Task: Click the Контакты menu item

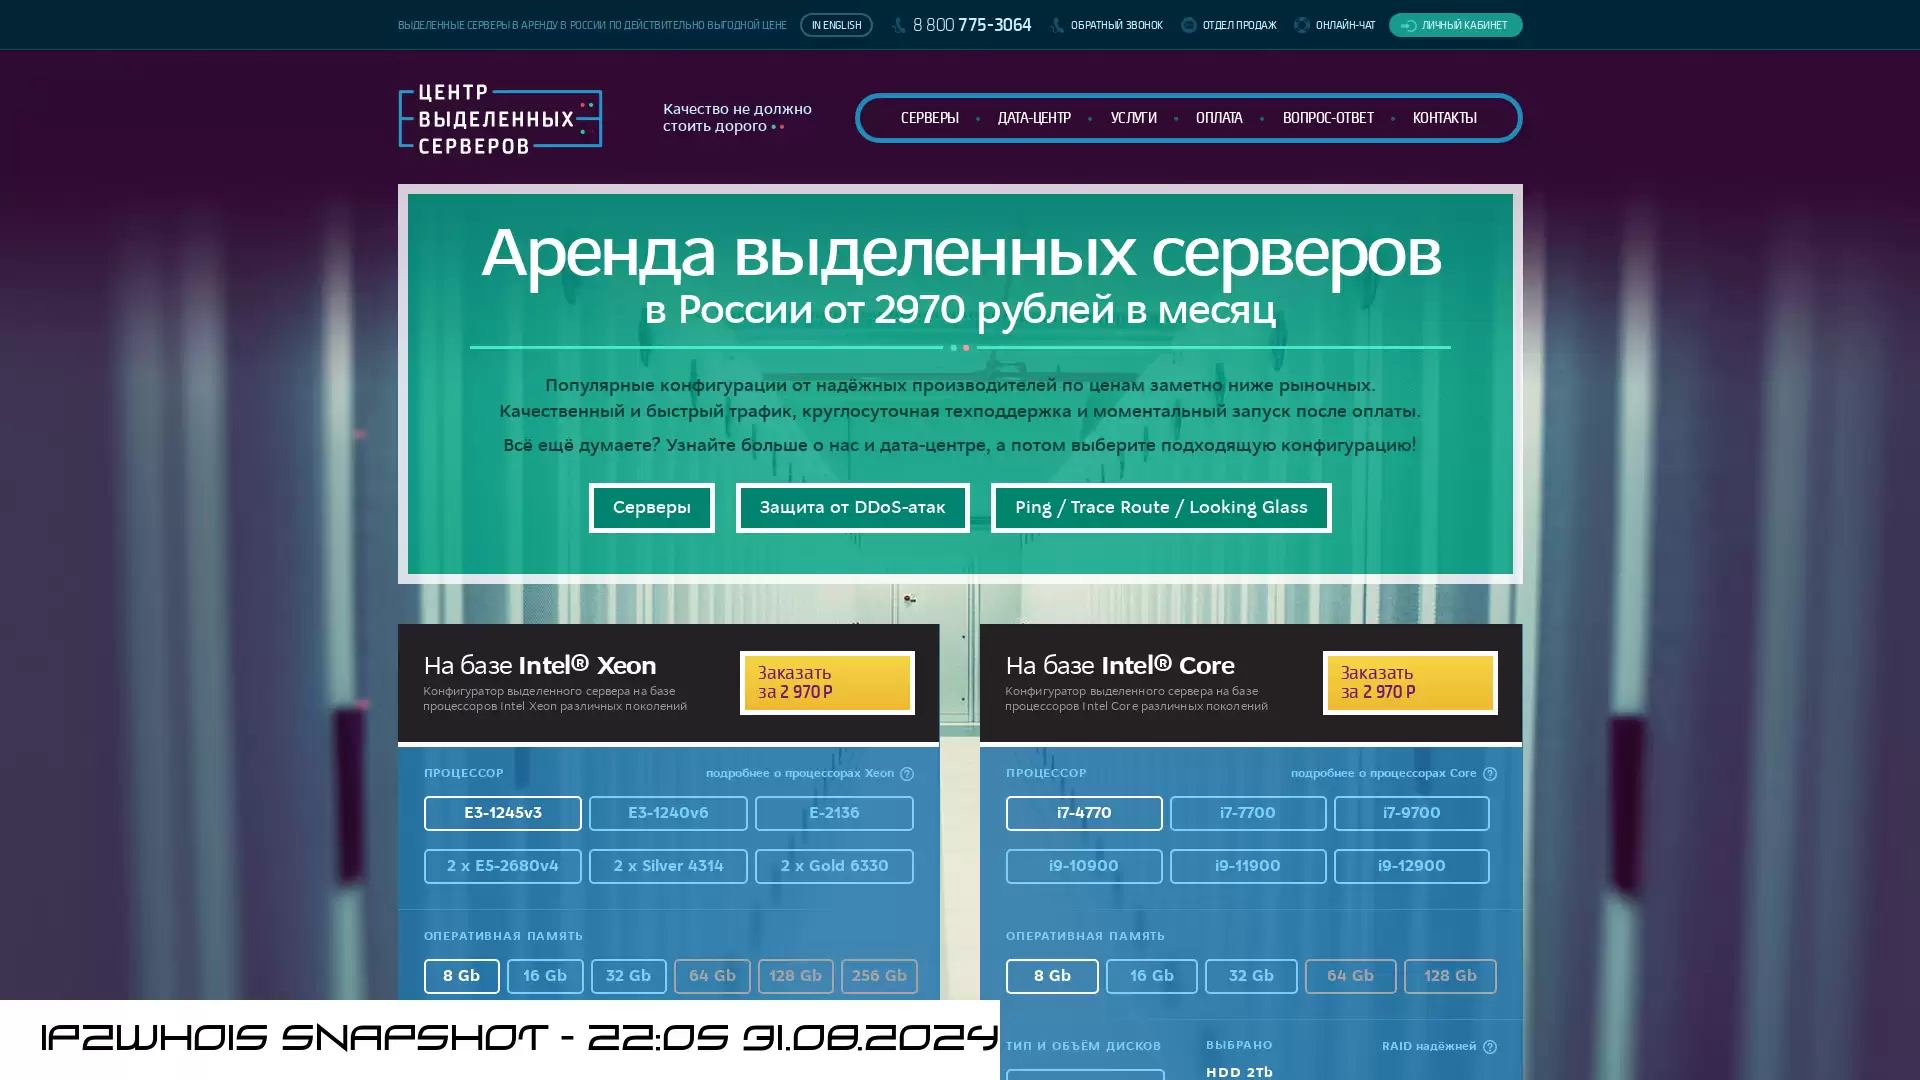Action: 1444,117
